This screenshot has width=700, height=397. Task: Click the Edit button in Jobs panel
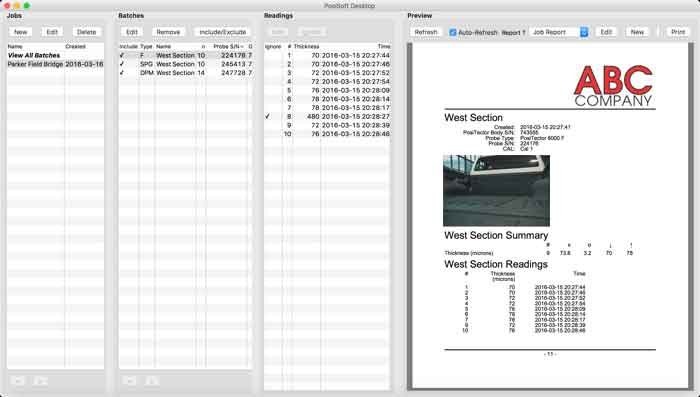[x=52, y=32]
